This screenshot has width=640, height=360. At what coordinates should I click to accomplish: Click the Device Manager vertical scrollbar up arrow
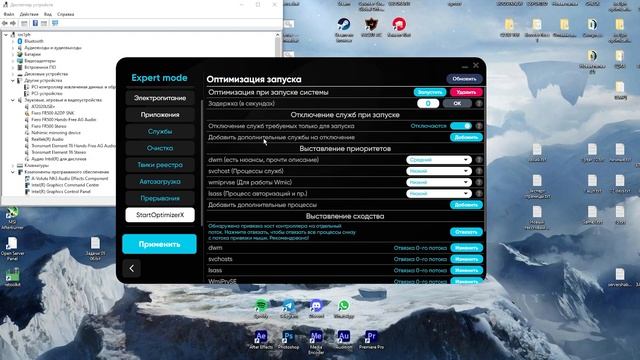pos(278,35)
